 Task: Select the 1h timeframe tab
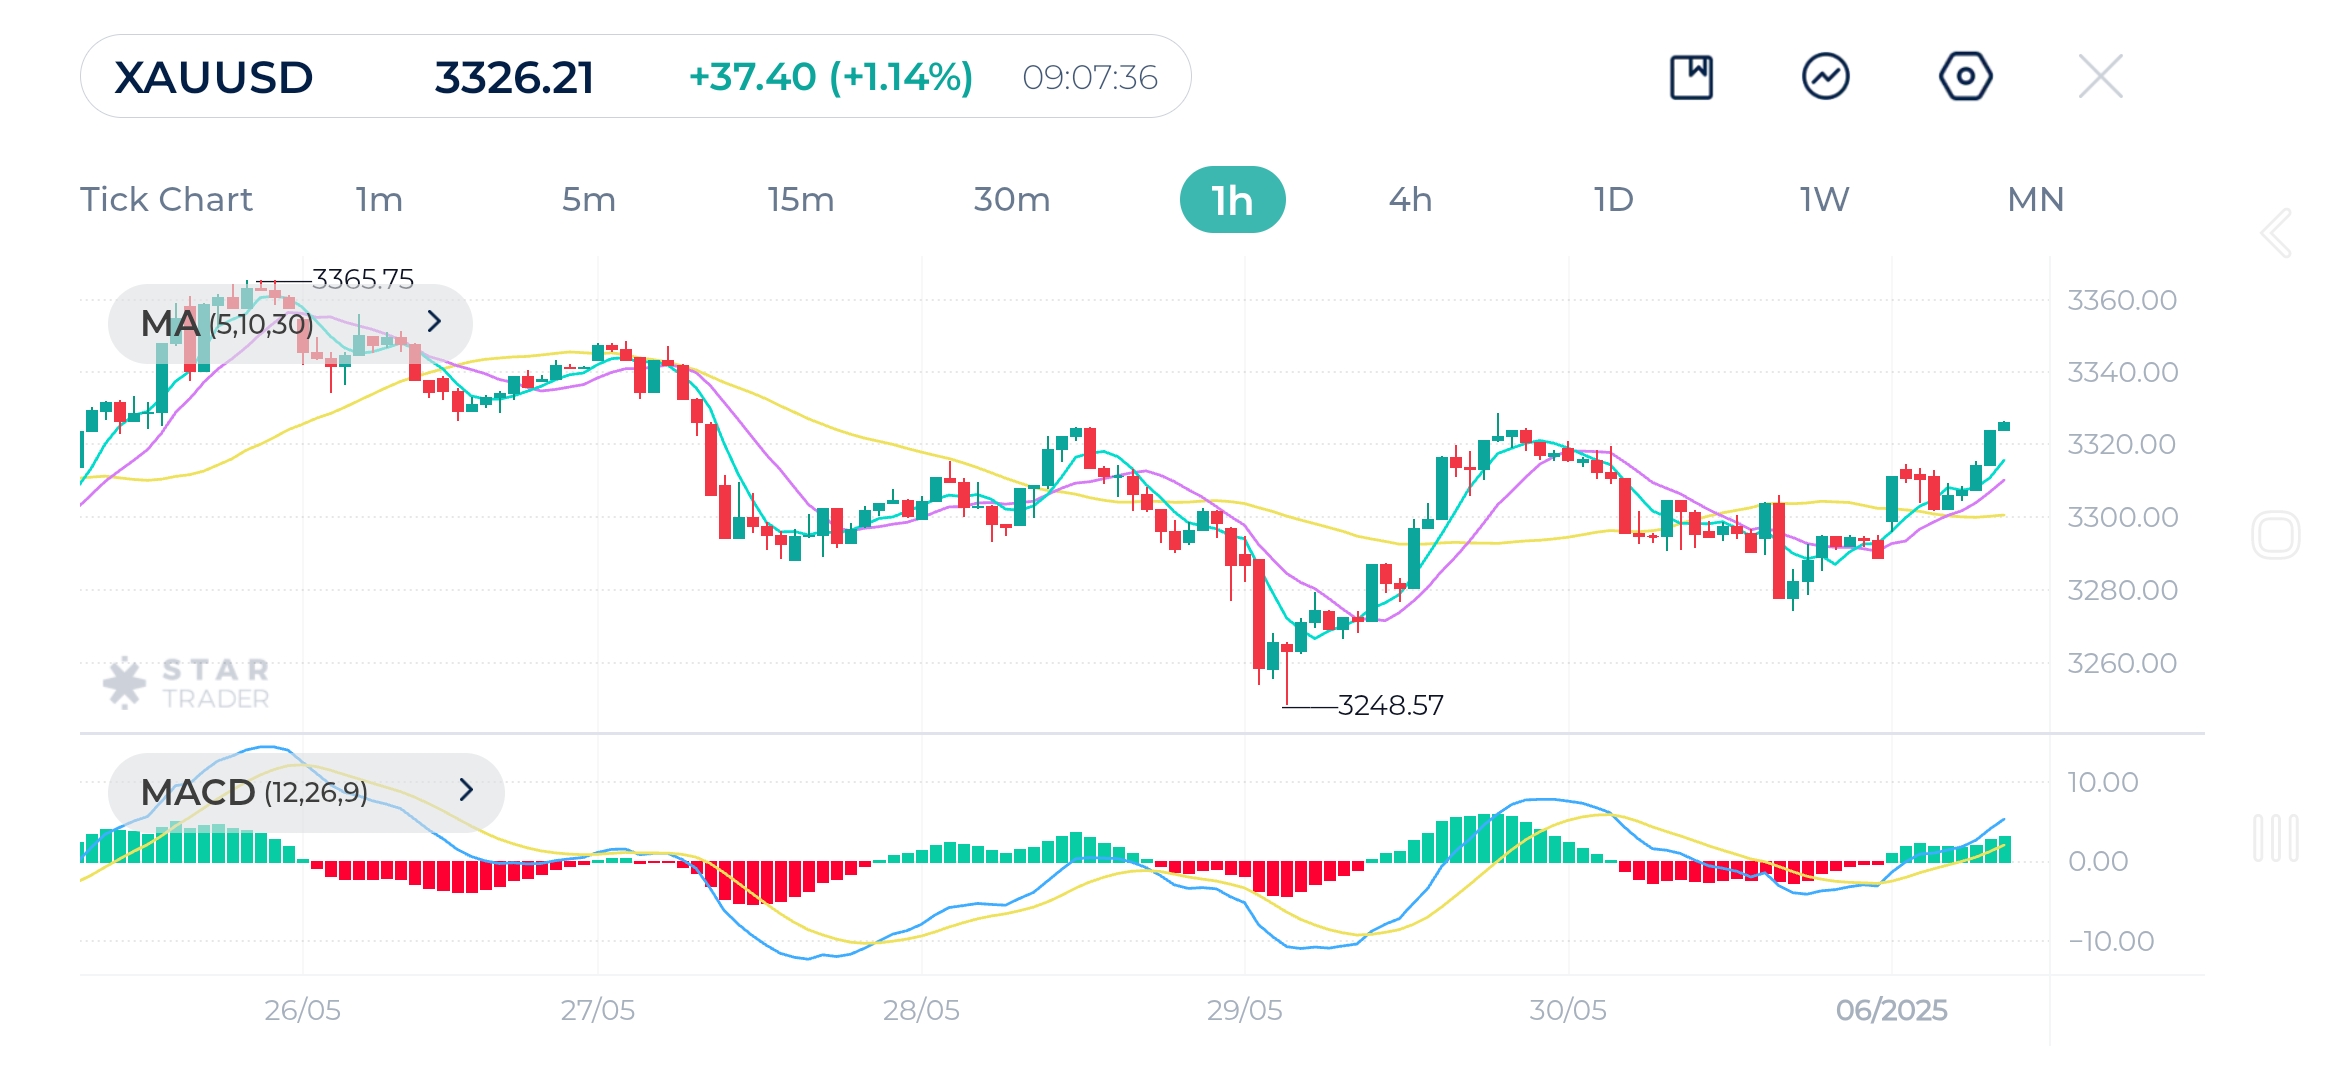pos(1233,199)
